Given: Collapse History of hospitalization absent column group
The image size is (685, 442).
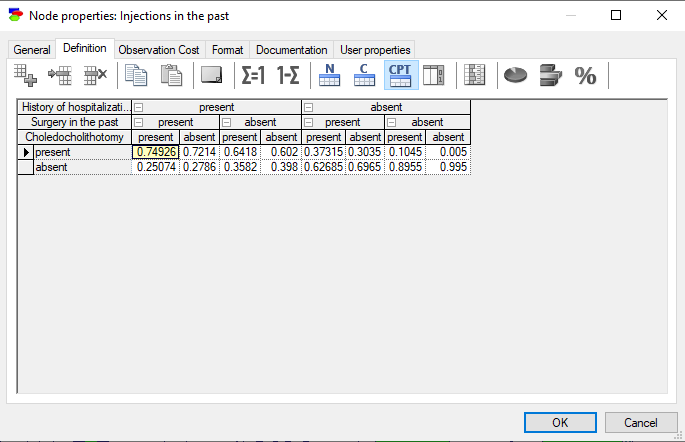Looking at the screenshot, I should pyautogui.click(x=308, y=107).
